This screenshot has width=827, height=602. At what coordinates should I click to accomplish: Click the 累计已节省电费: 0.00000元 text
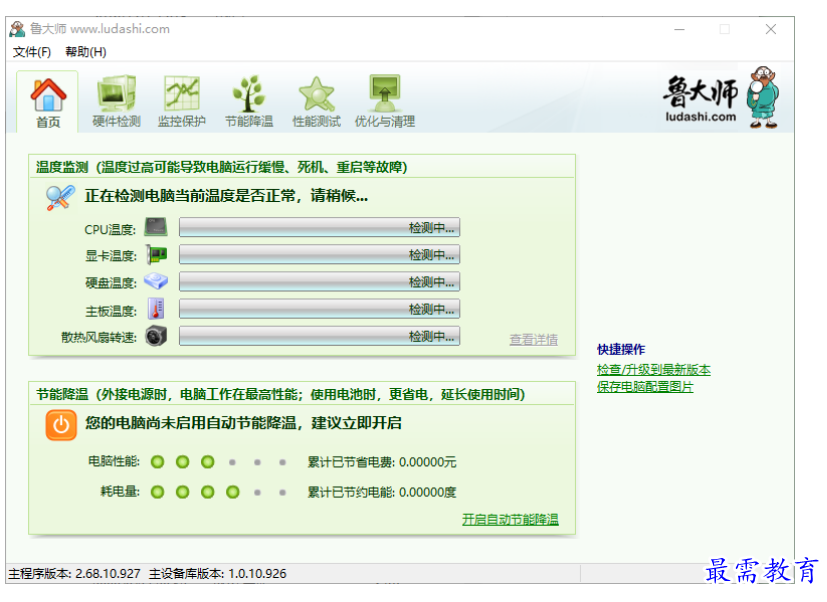[382, 462]
